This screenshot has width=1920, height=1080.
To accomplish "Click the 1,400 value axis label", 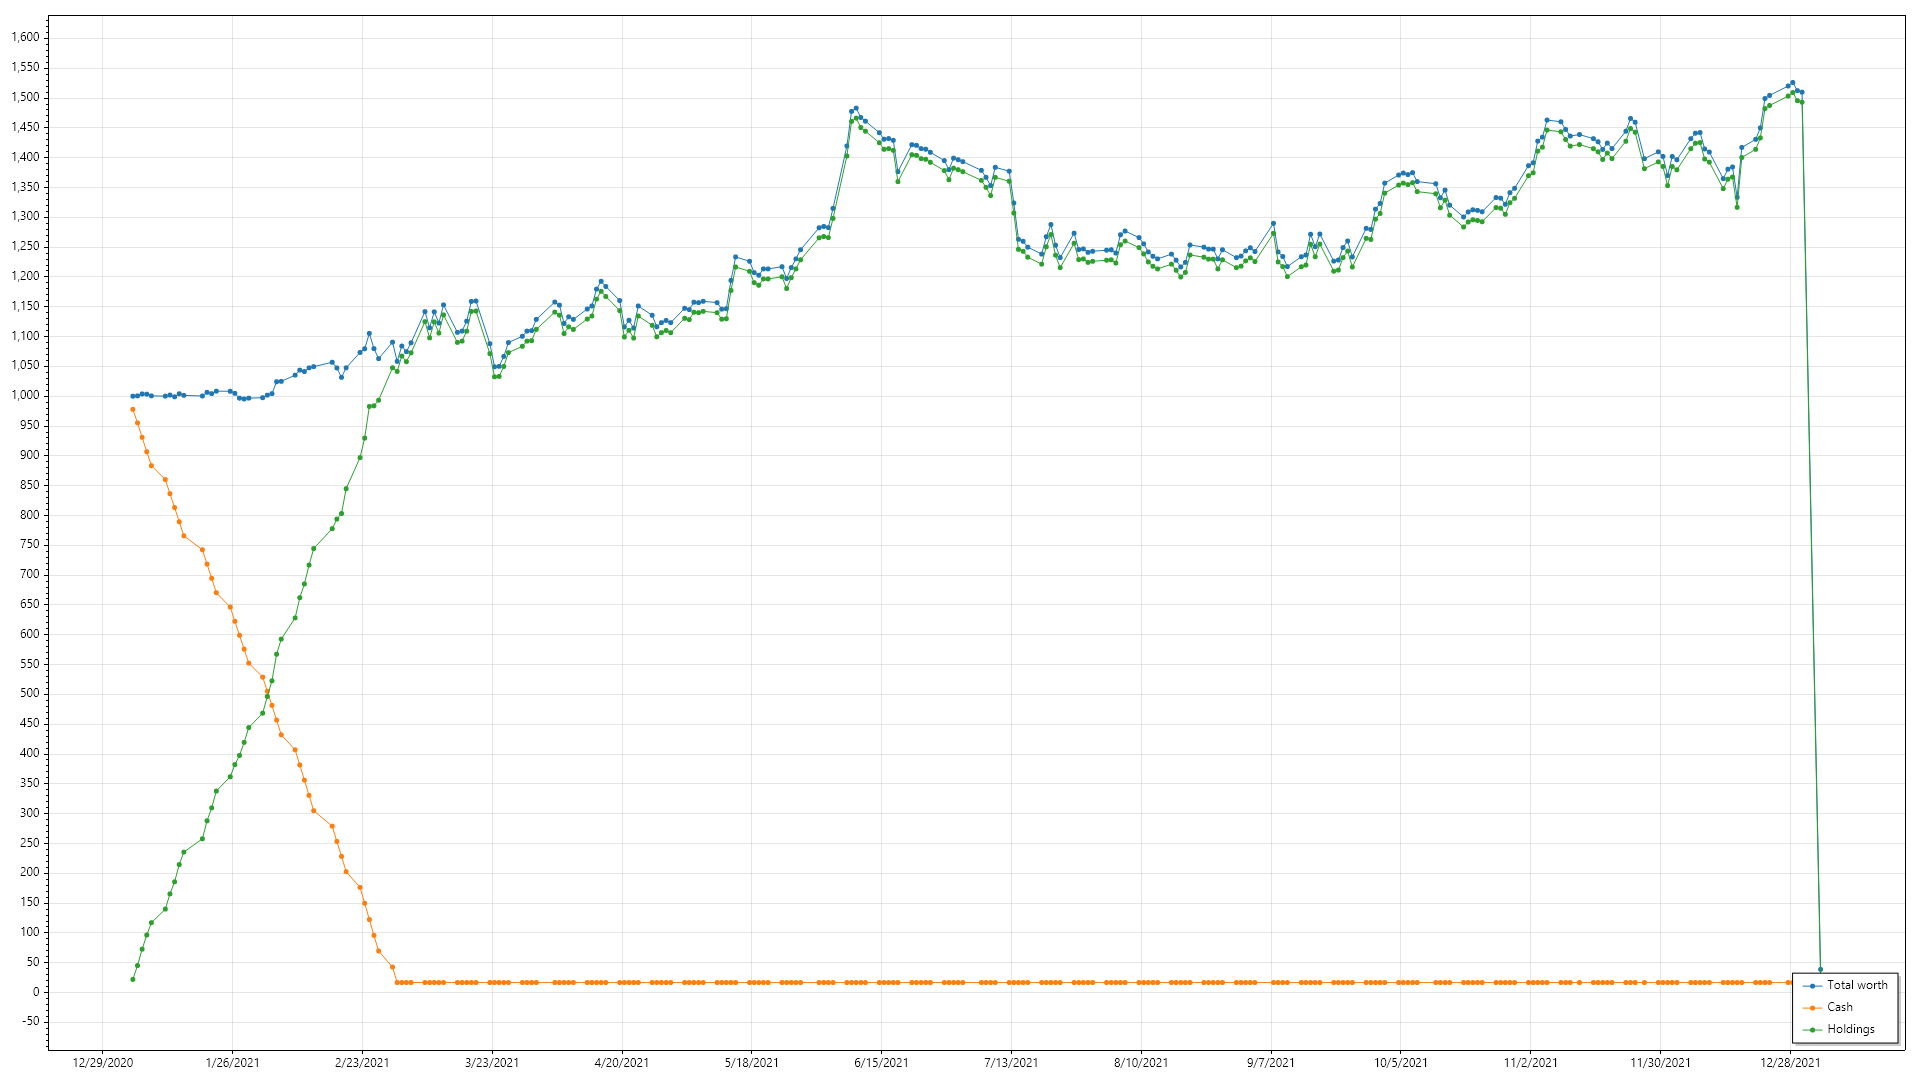I will (25, 157).
